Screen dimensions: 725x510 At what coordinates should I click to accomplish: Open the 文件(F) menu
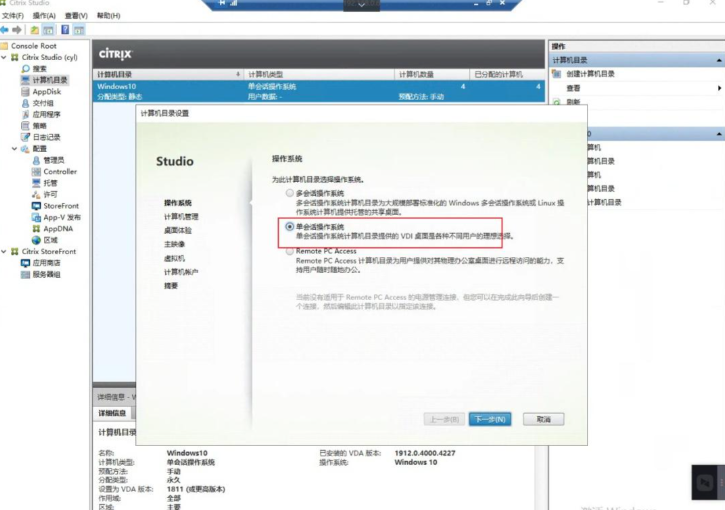point(13,16)
